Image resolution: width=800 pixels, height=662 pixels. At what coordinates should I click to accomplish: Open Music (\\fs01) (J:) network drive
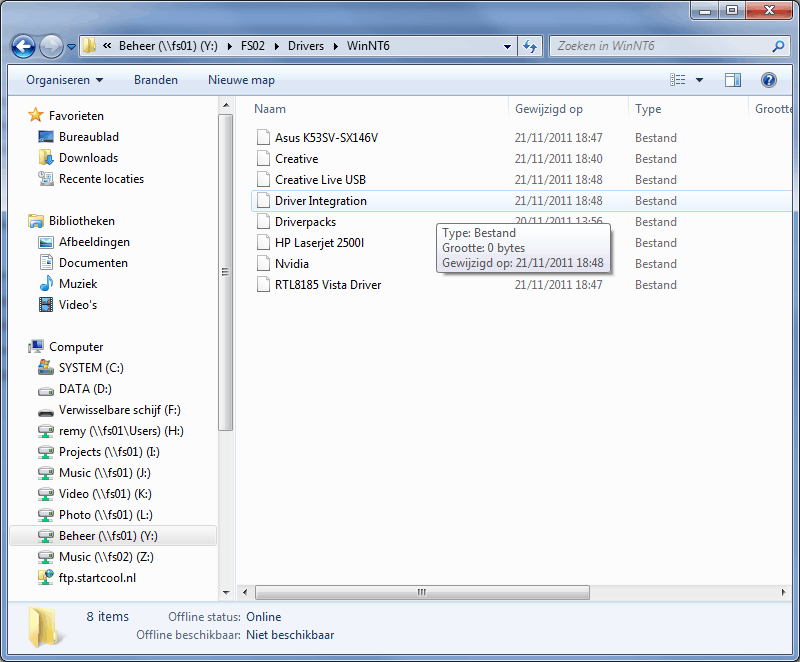tap(105, 473)
